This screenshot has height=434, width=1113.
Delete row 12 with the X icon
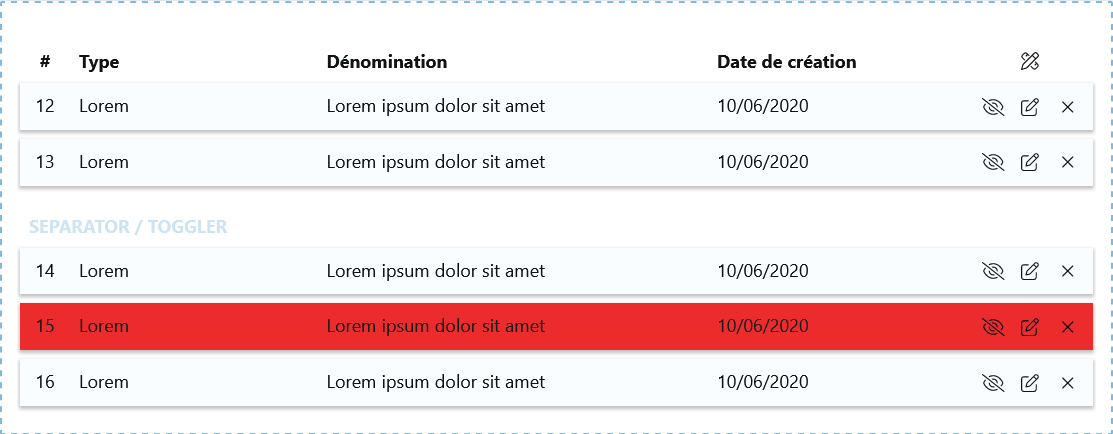(1067, 107)
